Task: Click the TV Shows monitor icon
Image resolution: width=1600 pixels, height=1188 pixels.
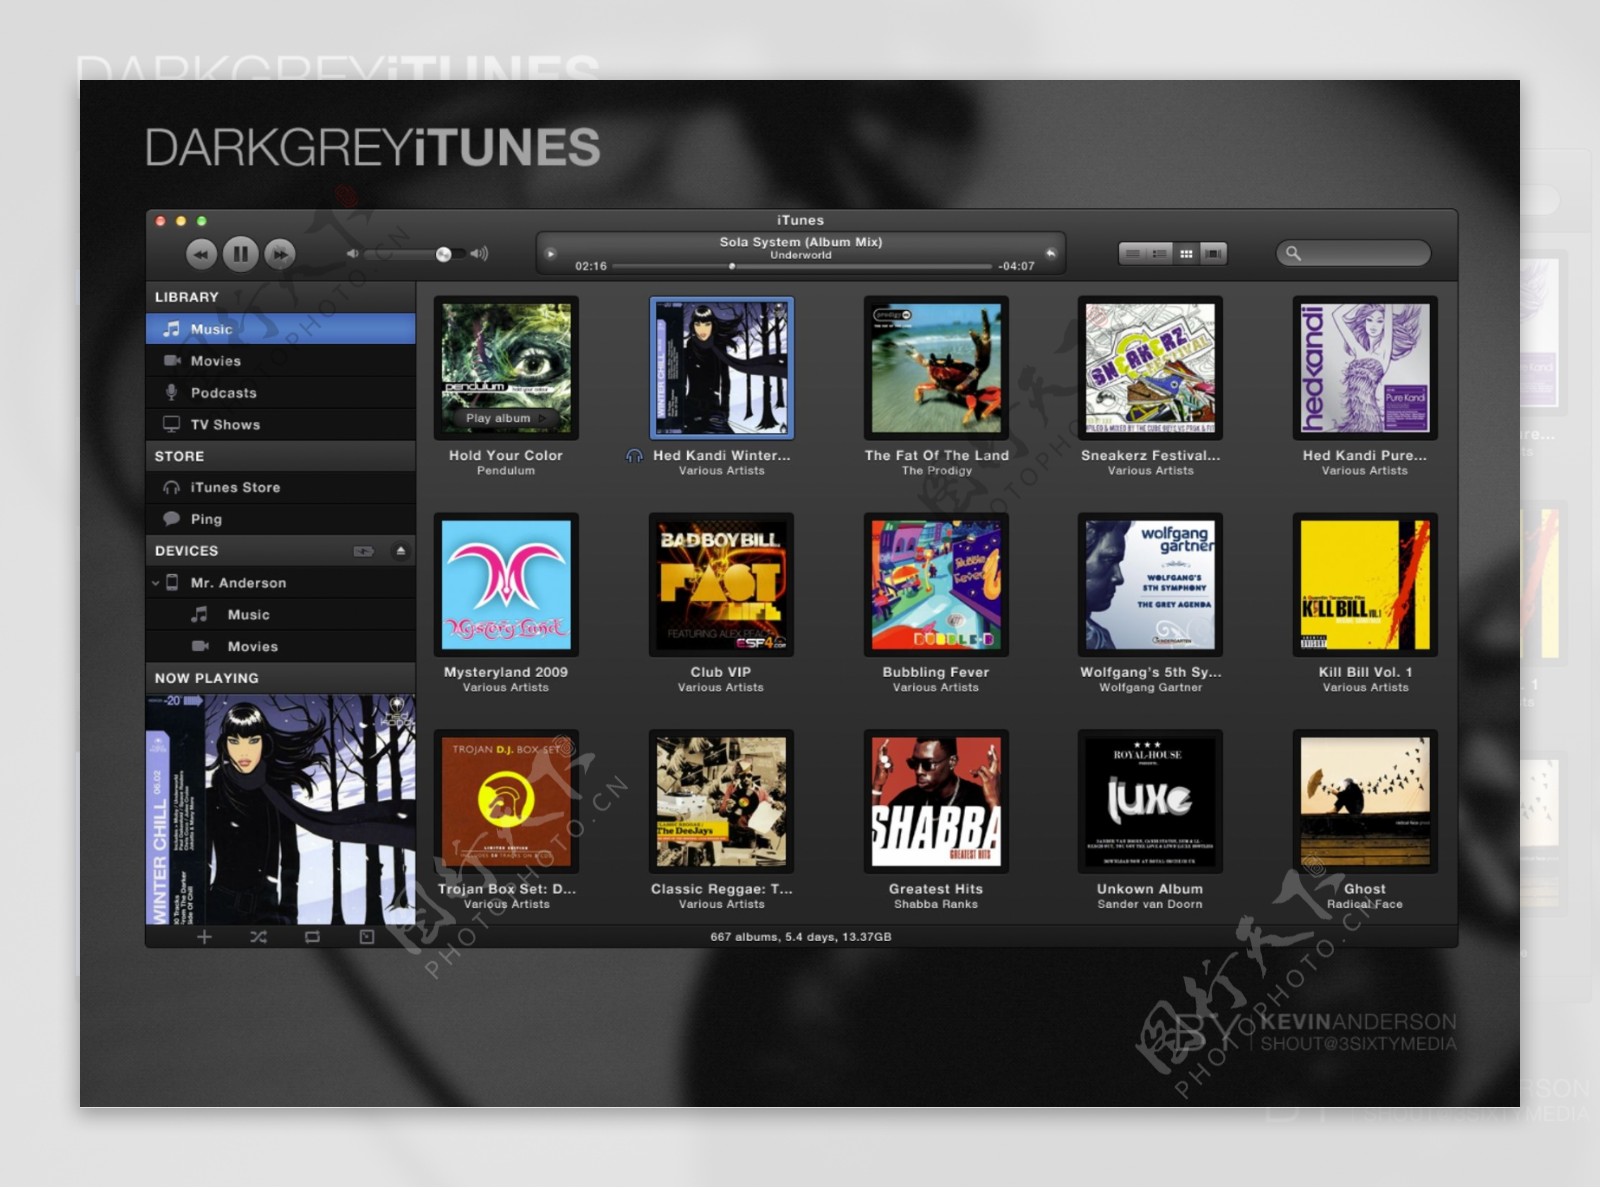Action: (172, 424)
